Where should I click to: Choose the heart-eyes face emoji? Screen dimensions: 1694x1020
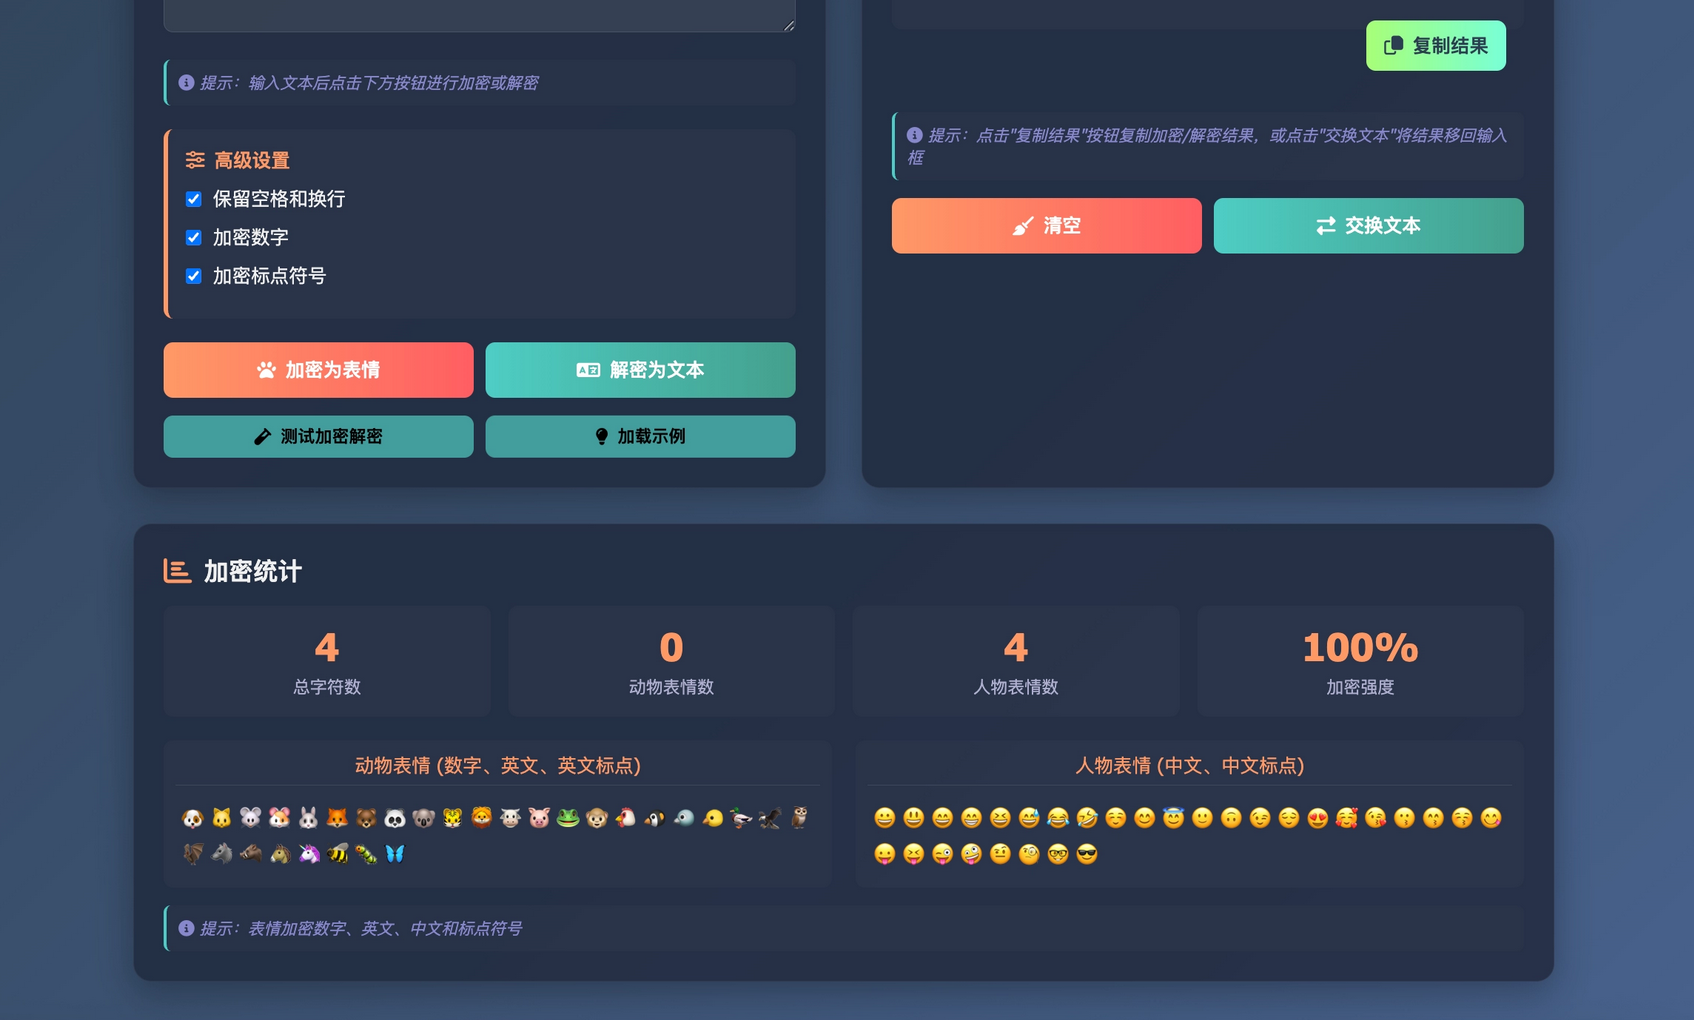pyautogui.click(x=1318, y=818)
